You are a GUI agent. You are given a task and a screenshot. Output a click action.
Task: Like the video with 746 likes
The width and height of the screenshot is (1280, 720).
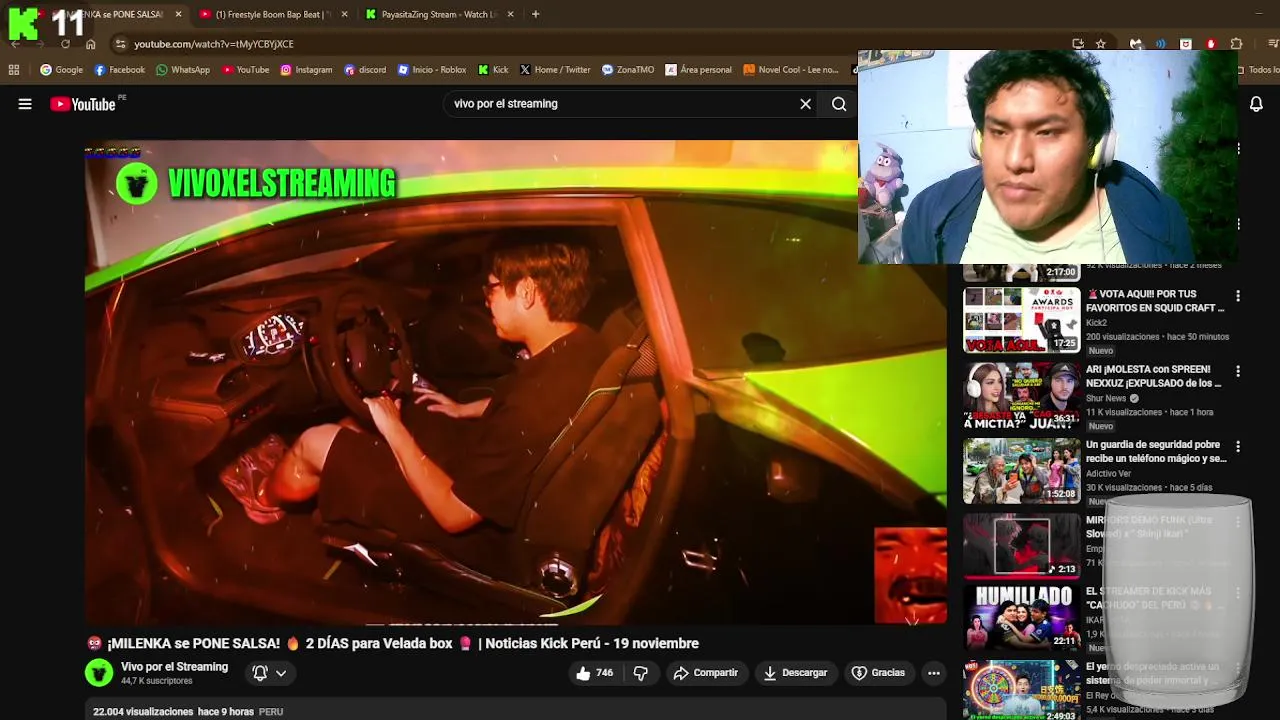[x=595, y=673]
